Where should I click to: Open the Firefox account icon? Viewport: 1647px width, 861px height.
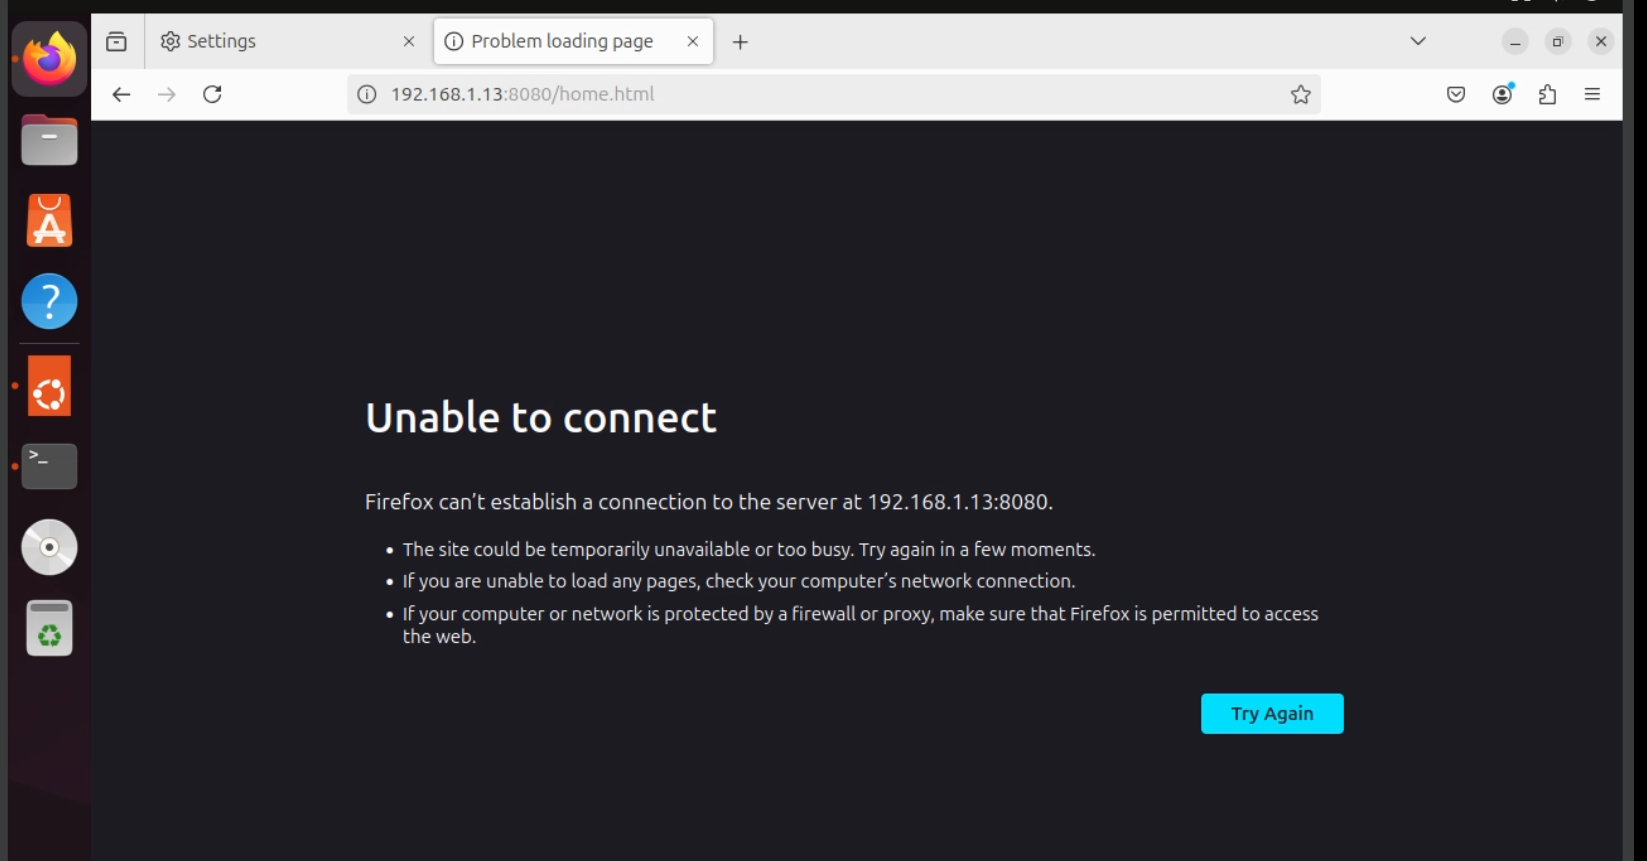click(1502, 94)
